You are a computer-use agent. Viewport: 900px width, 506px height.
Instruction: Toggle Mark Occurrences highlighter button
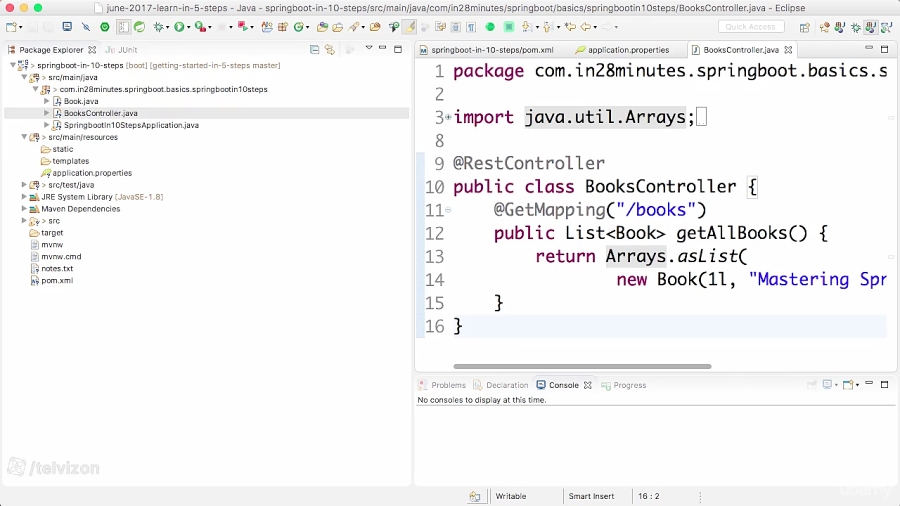click(x=409, y=27)
